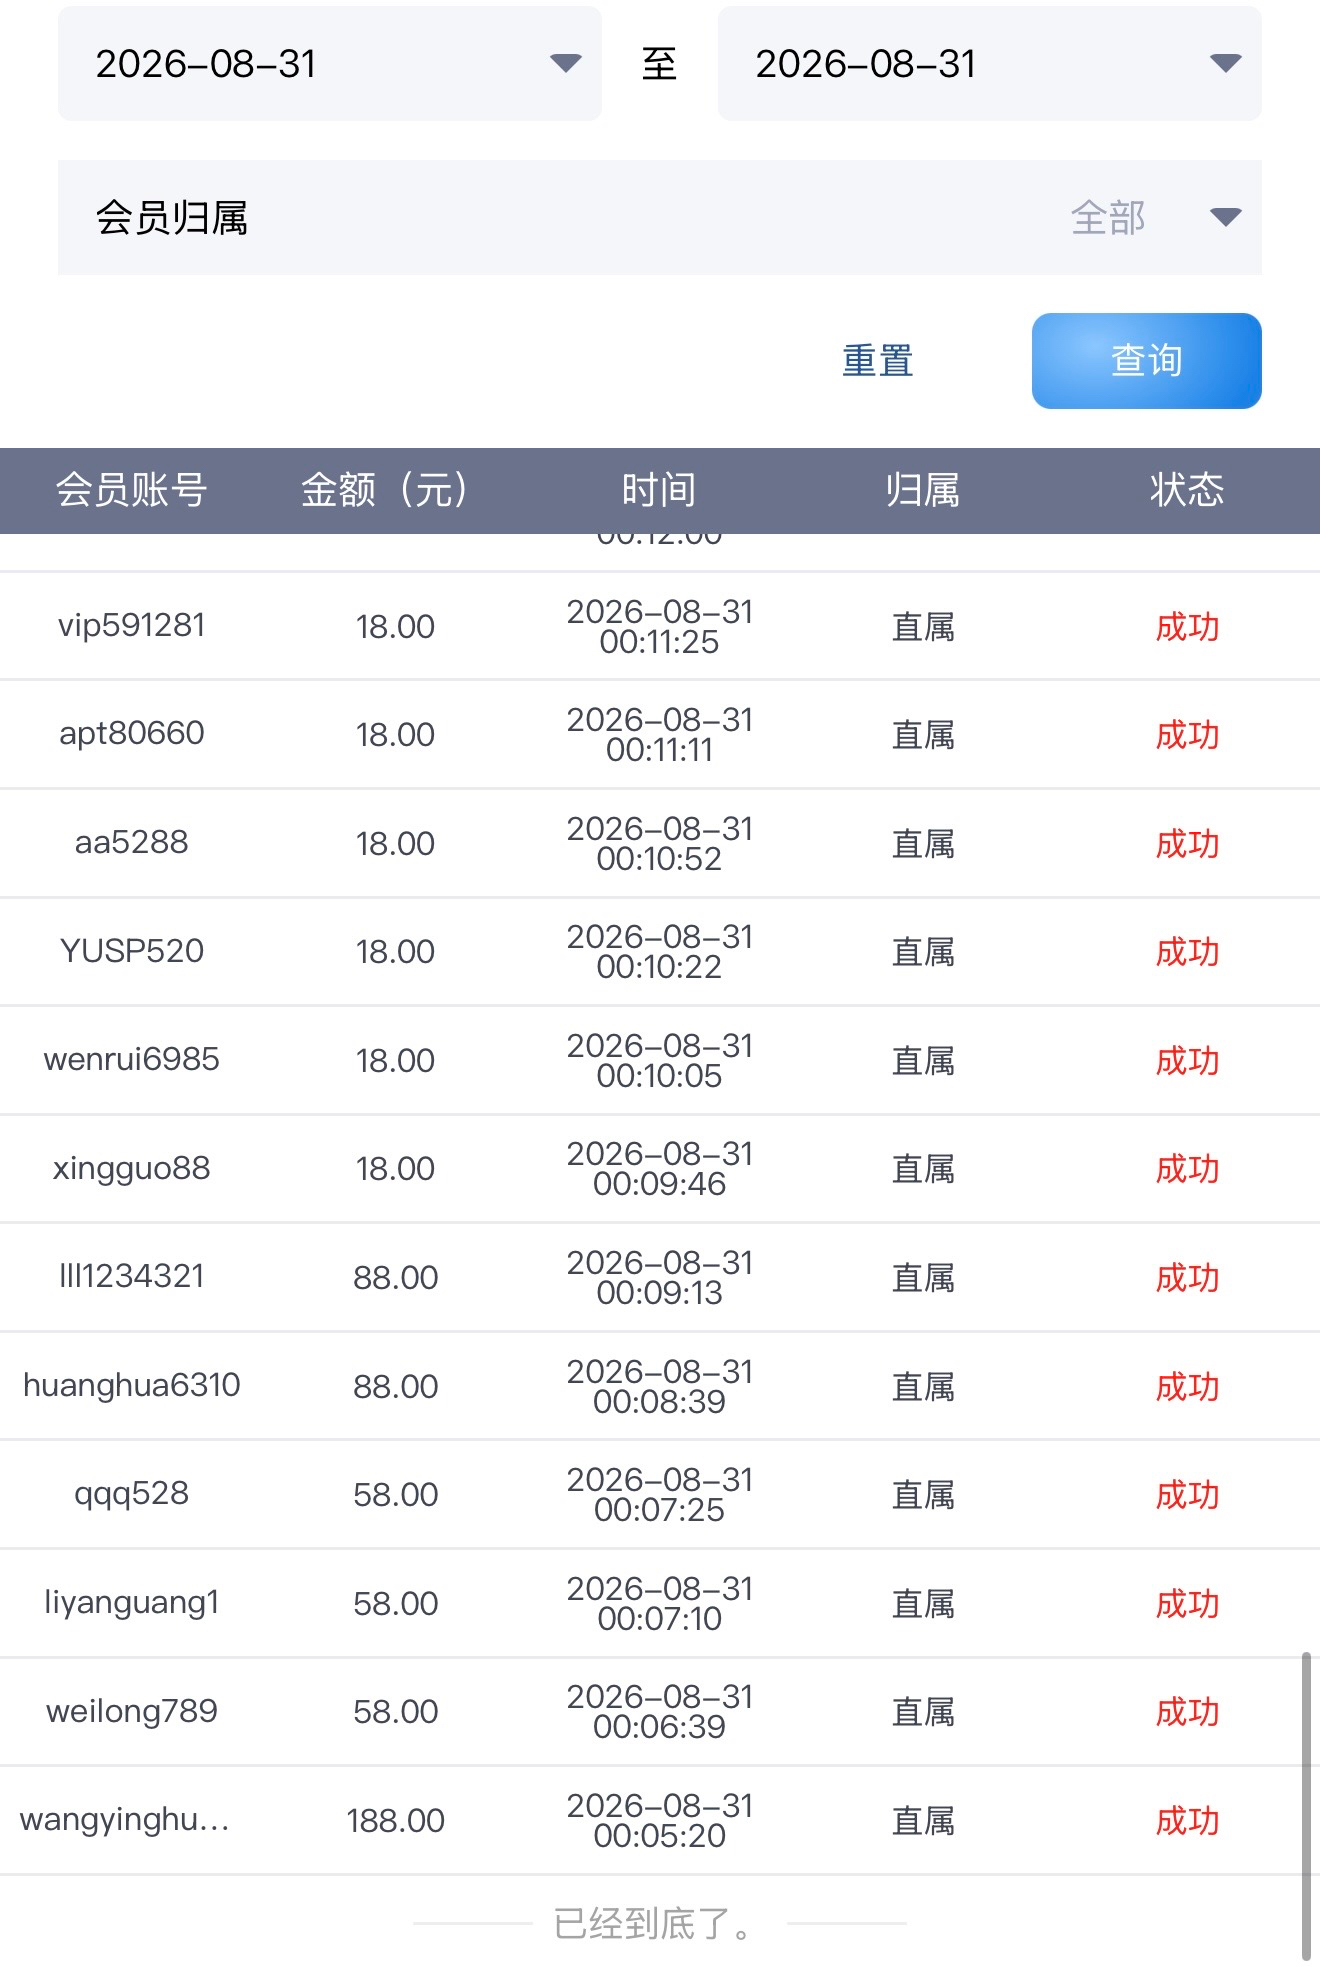The height and width of the screenshot is (1967, 1320).
Task: Expand the 会员归属 selector arrow
Action: tap(1226, 217)
